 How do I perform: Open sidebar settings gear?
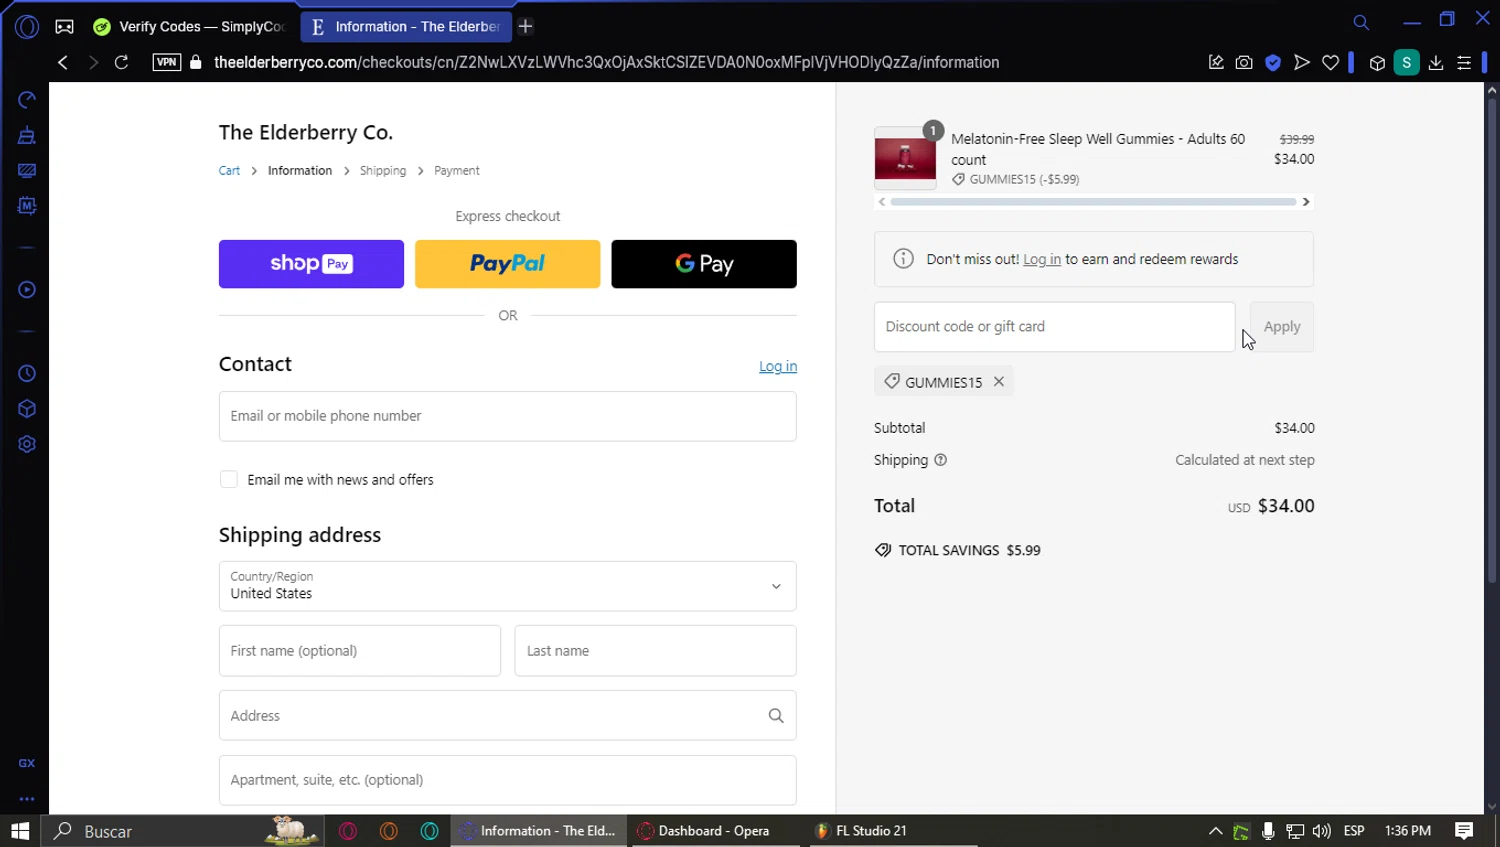(27, 444)
